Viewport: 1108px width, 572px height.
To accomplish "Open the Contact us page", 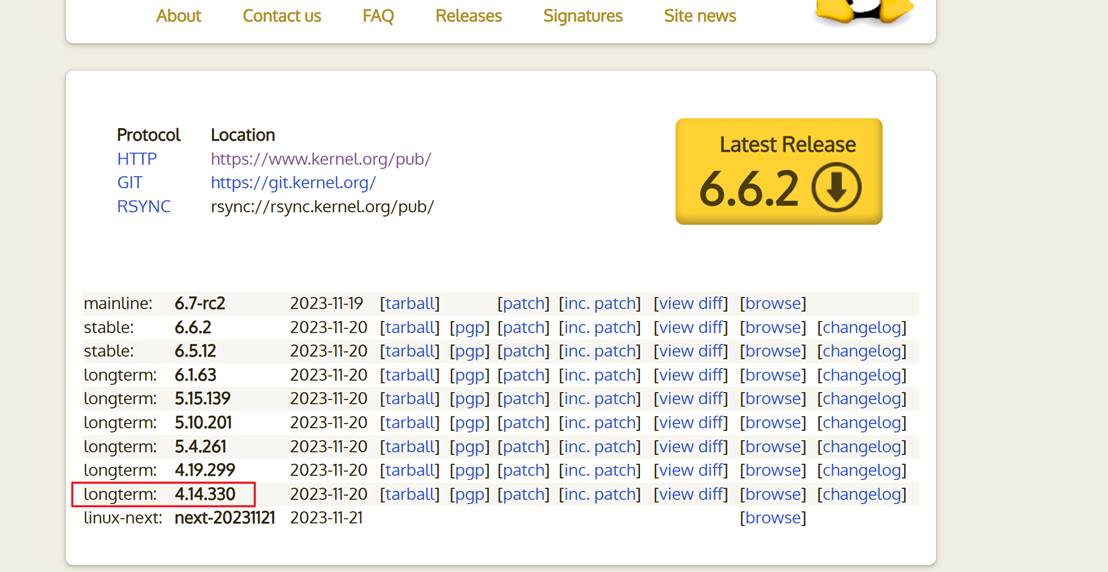I will pos(281,16).
